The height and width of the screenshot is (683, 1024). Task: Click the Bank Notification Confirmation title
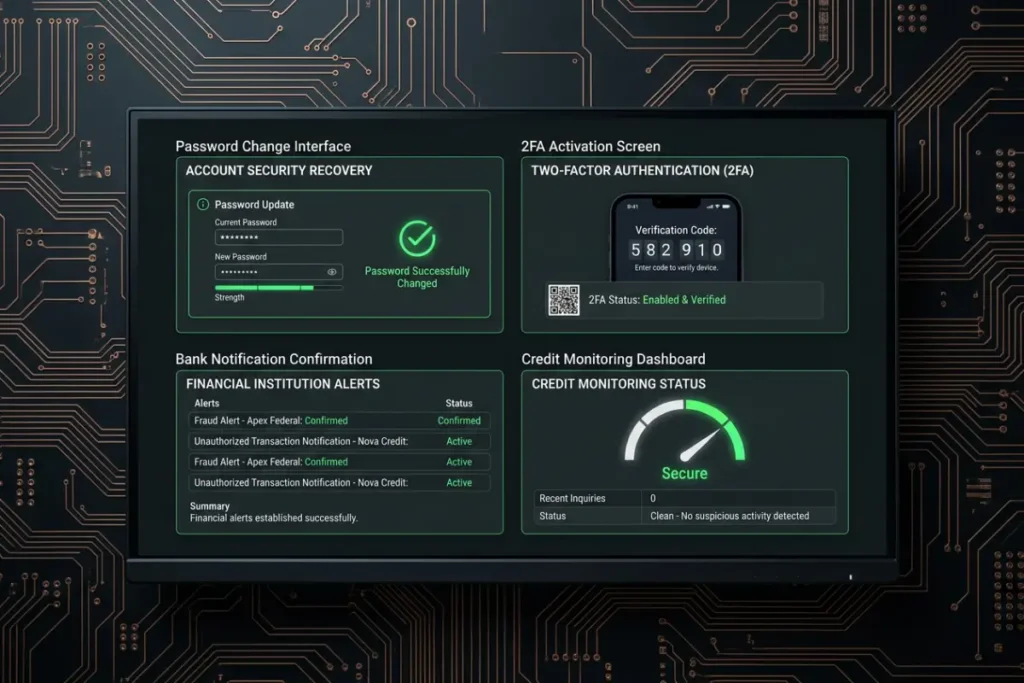274,359
